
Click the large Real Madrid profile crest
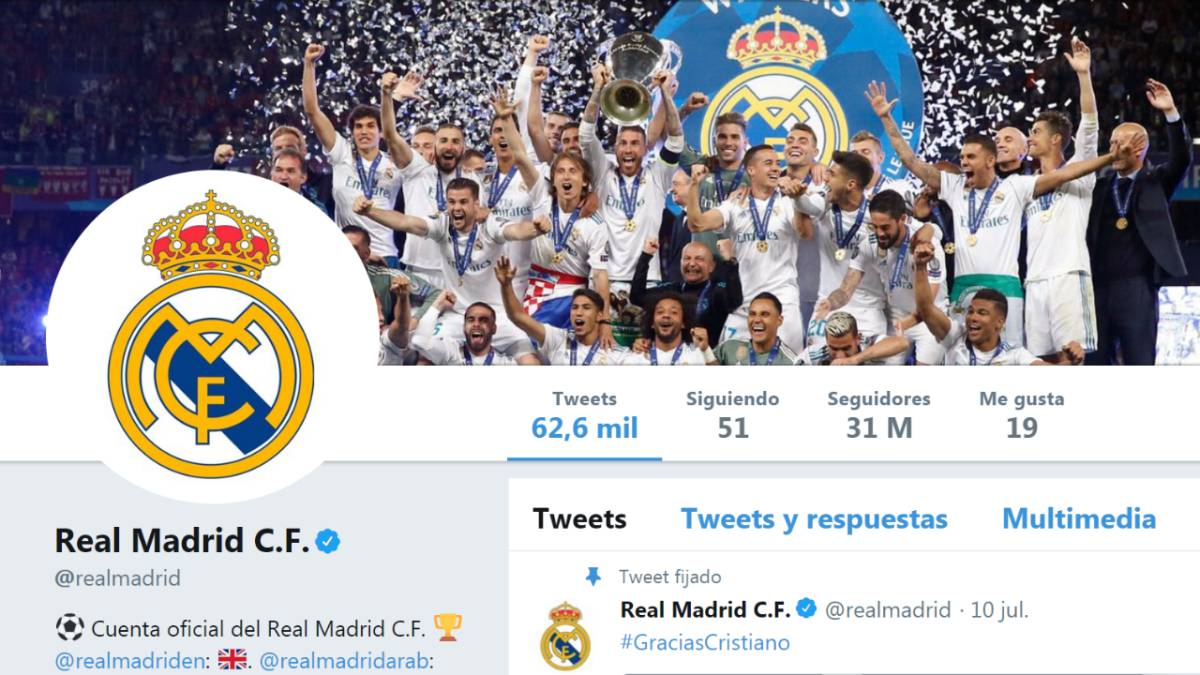(211, 335)
